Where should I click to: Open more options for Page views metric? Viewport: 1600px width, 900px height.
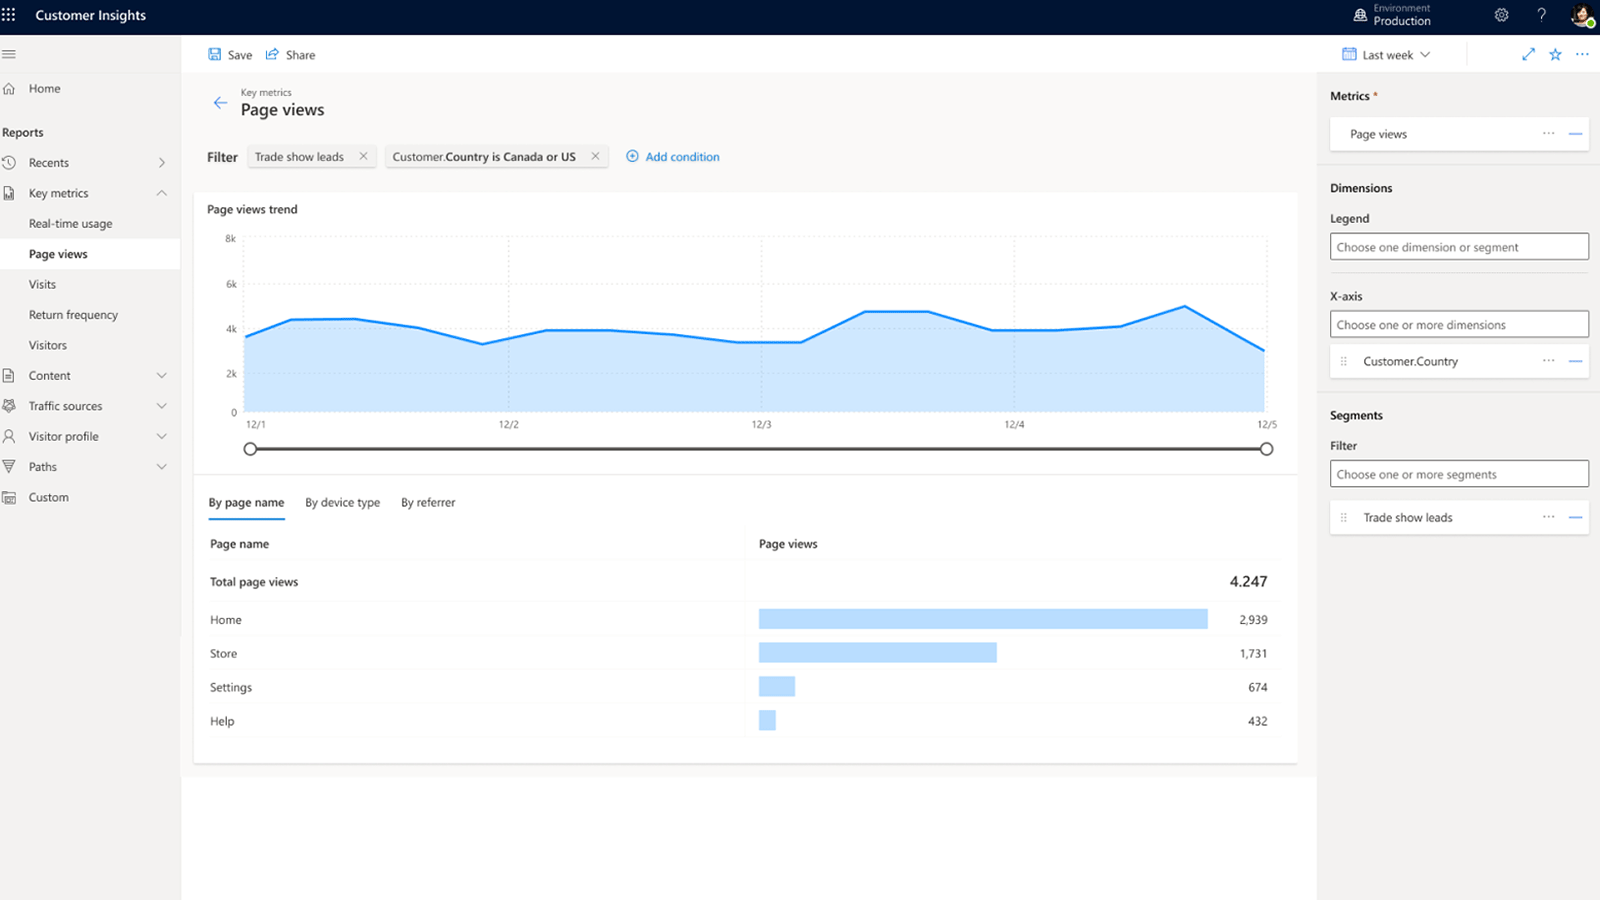[x=1548, y=133]
